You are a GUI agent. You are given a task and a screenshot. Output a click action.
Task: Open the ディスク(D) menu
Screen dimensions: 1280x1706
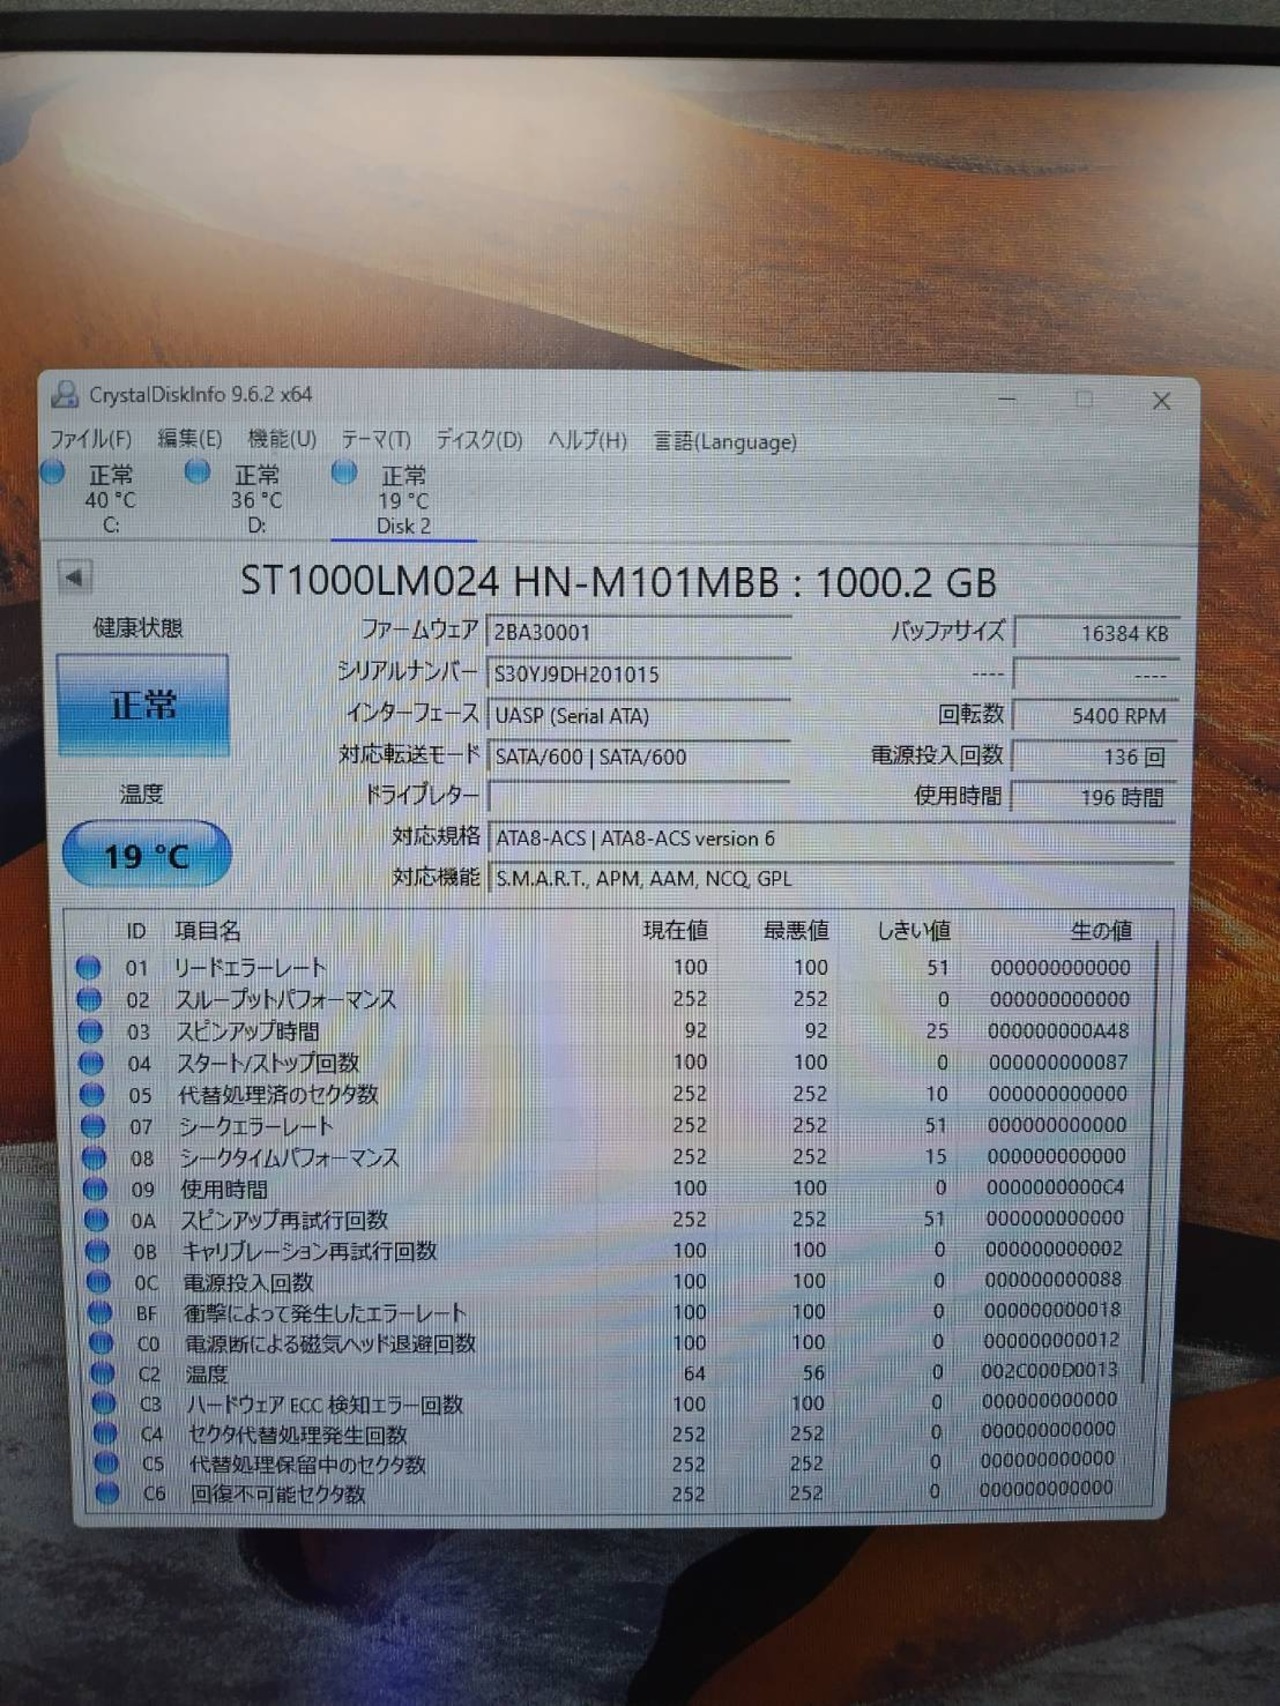click(479, 441)
